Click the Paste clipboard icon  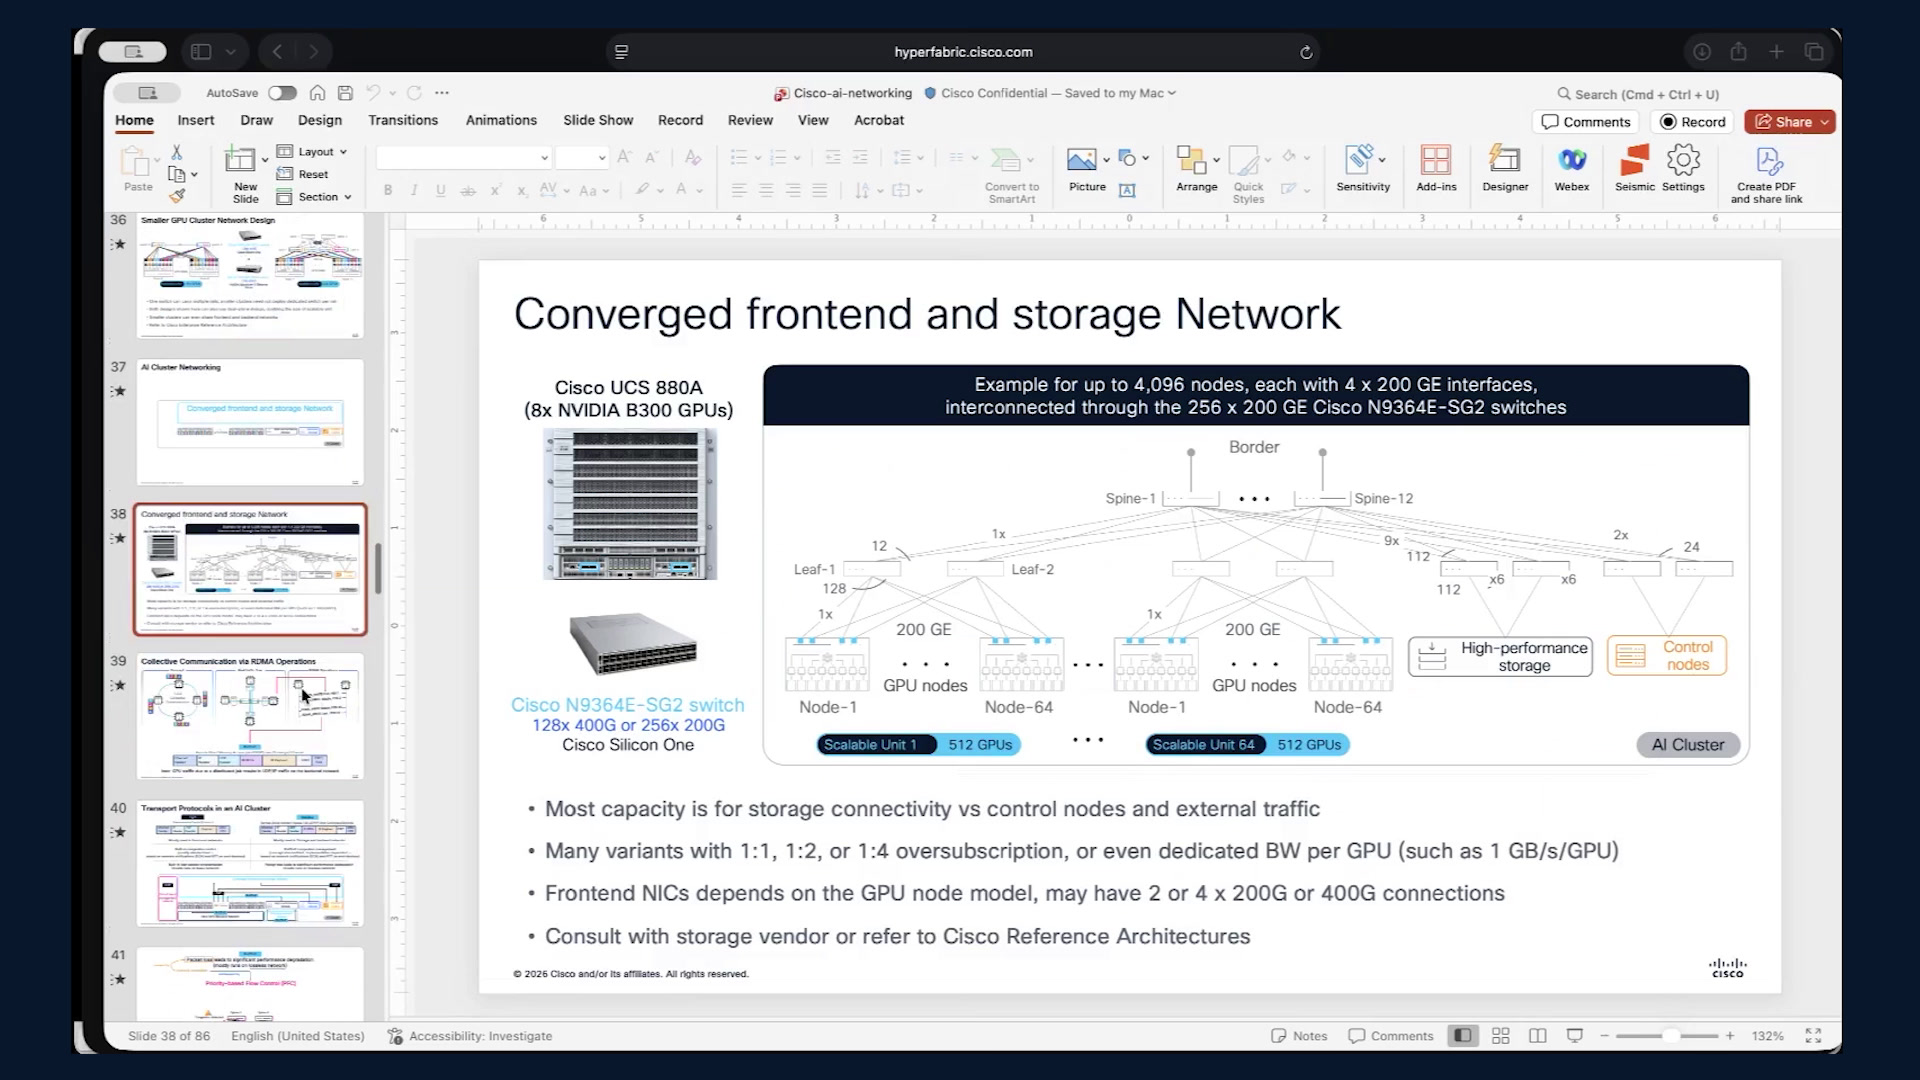134,160
